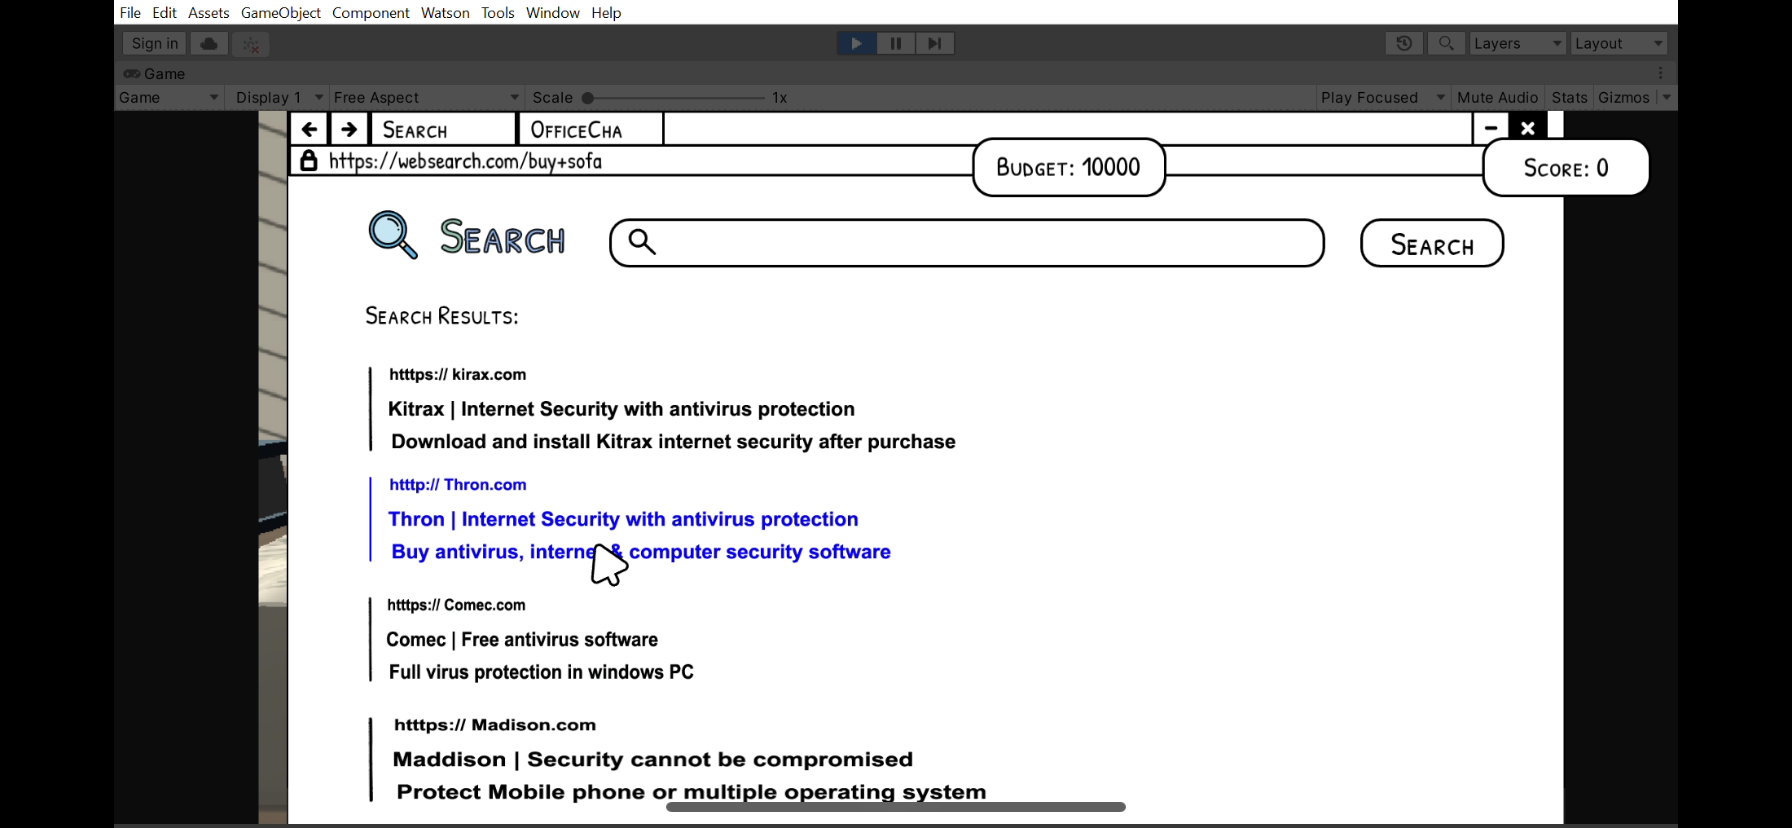Screen dimensions: 1792x828
Task: Click the Budget: 10000 display
Action: [1069, 167]
